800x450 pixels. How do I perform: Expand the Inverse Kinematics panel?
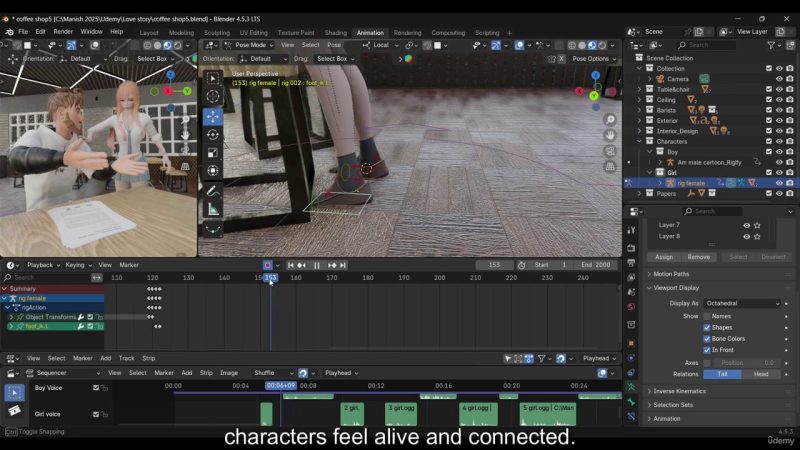[680, 391]
